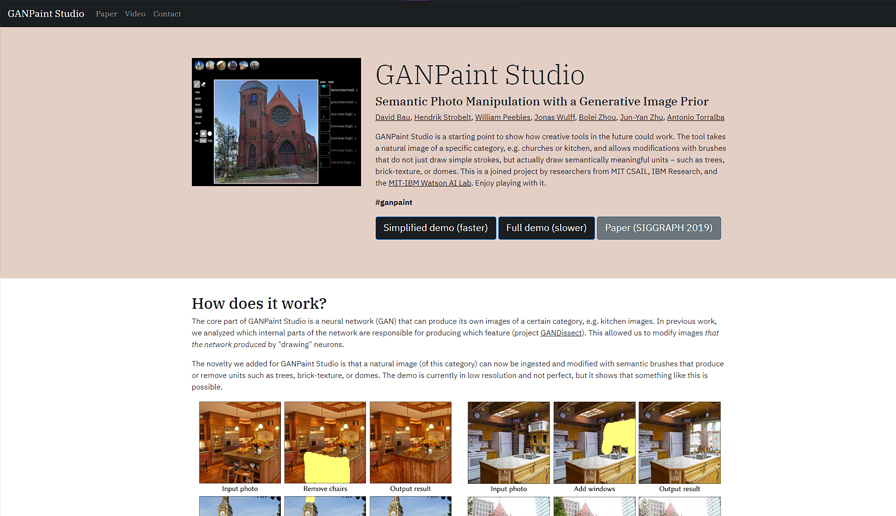The width and height of the screenshot is (896, 516).
Task: Follow the GANDissect project link
Action: (561, 333)
